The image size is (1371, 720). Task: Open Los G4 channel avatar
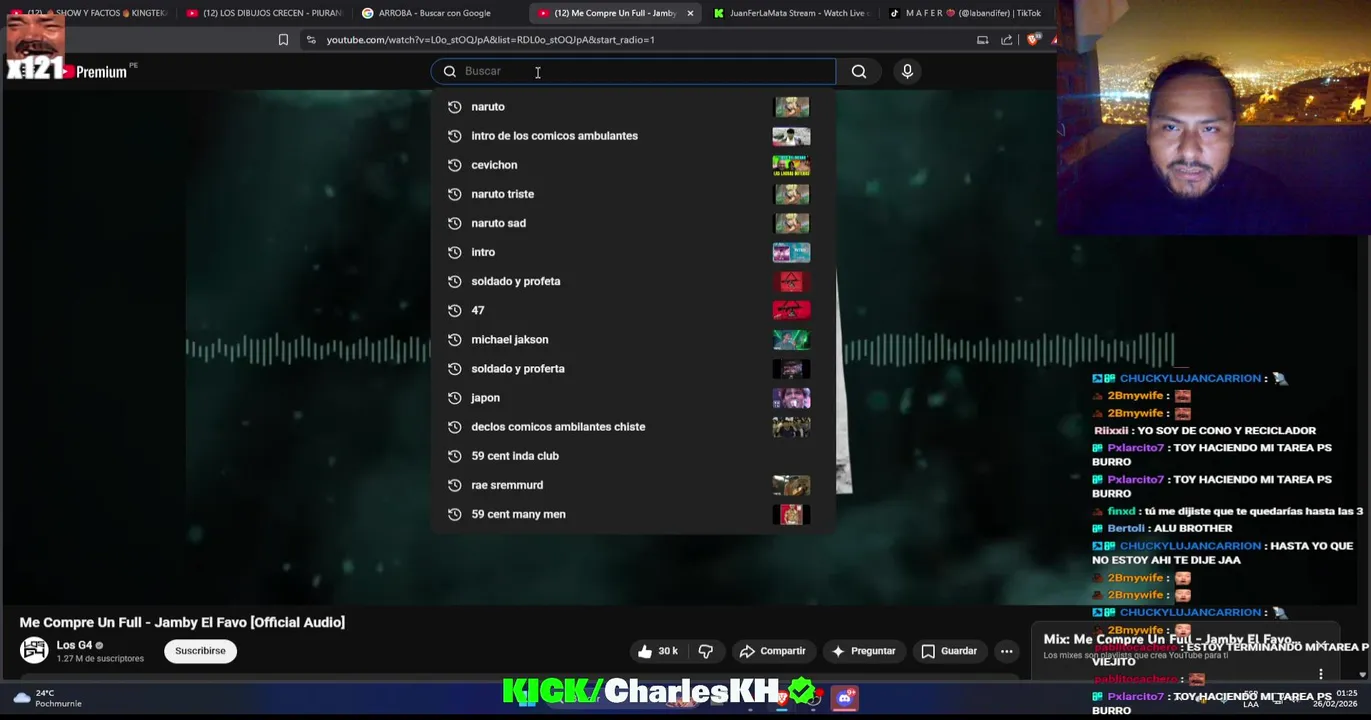point(34,650)
